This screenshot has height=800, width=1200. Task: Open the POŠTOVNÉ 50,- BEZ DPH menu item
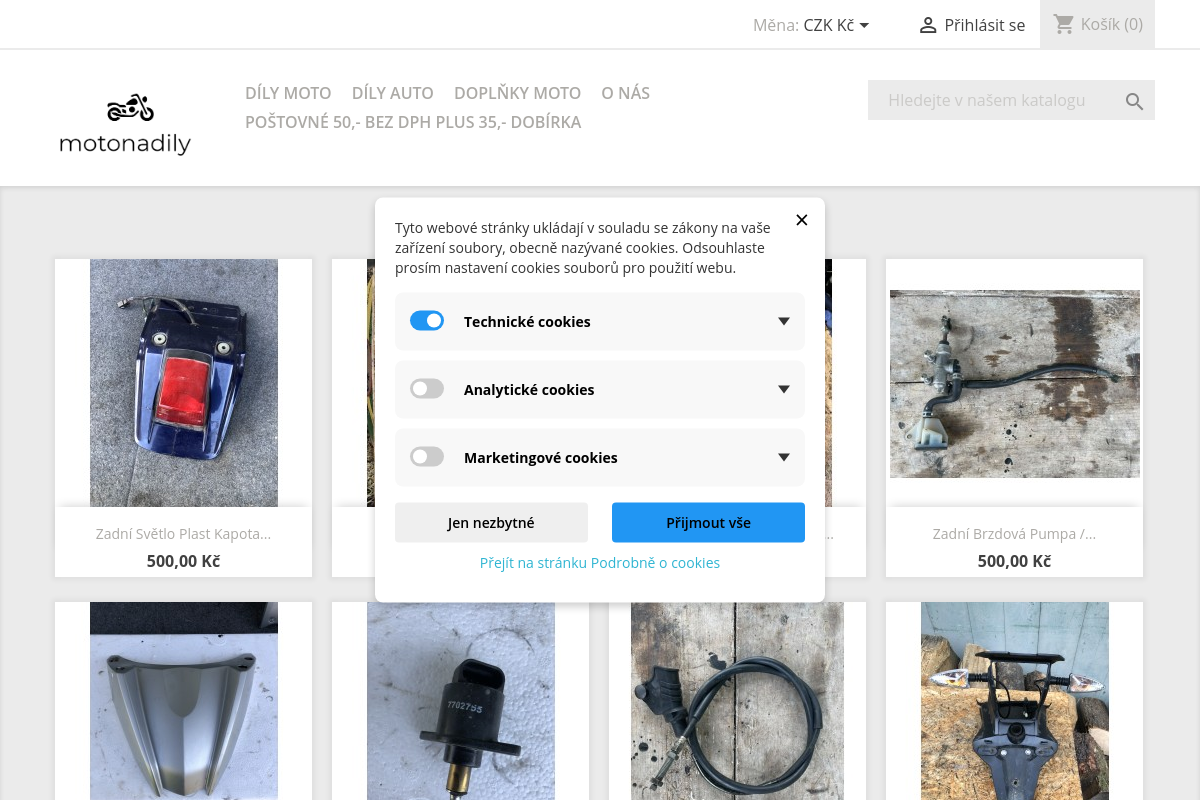point(413,122)
